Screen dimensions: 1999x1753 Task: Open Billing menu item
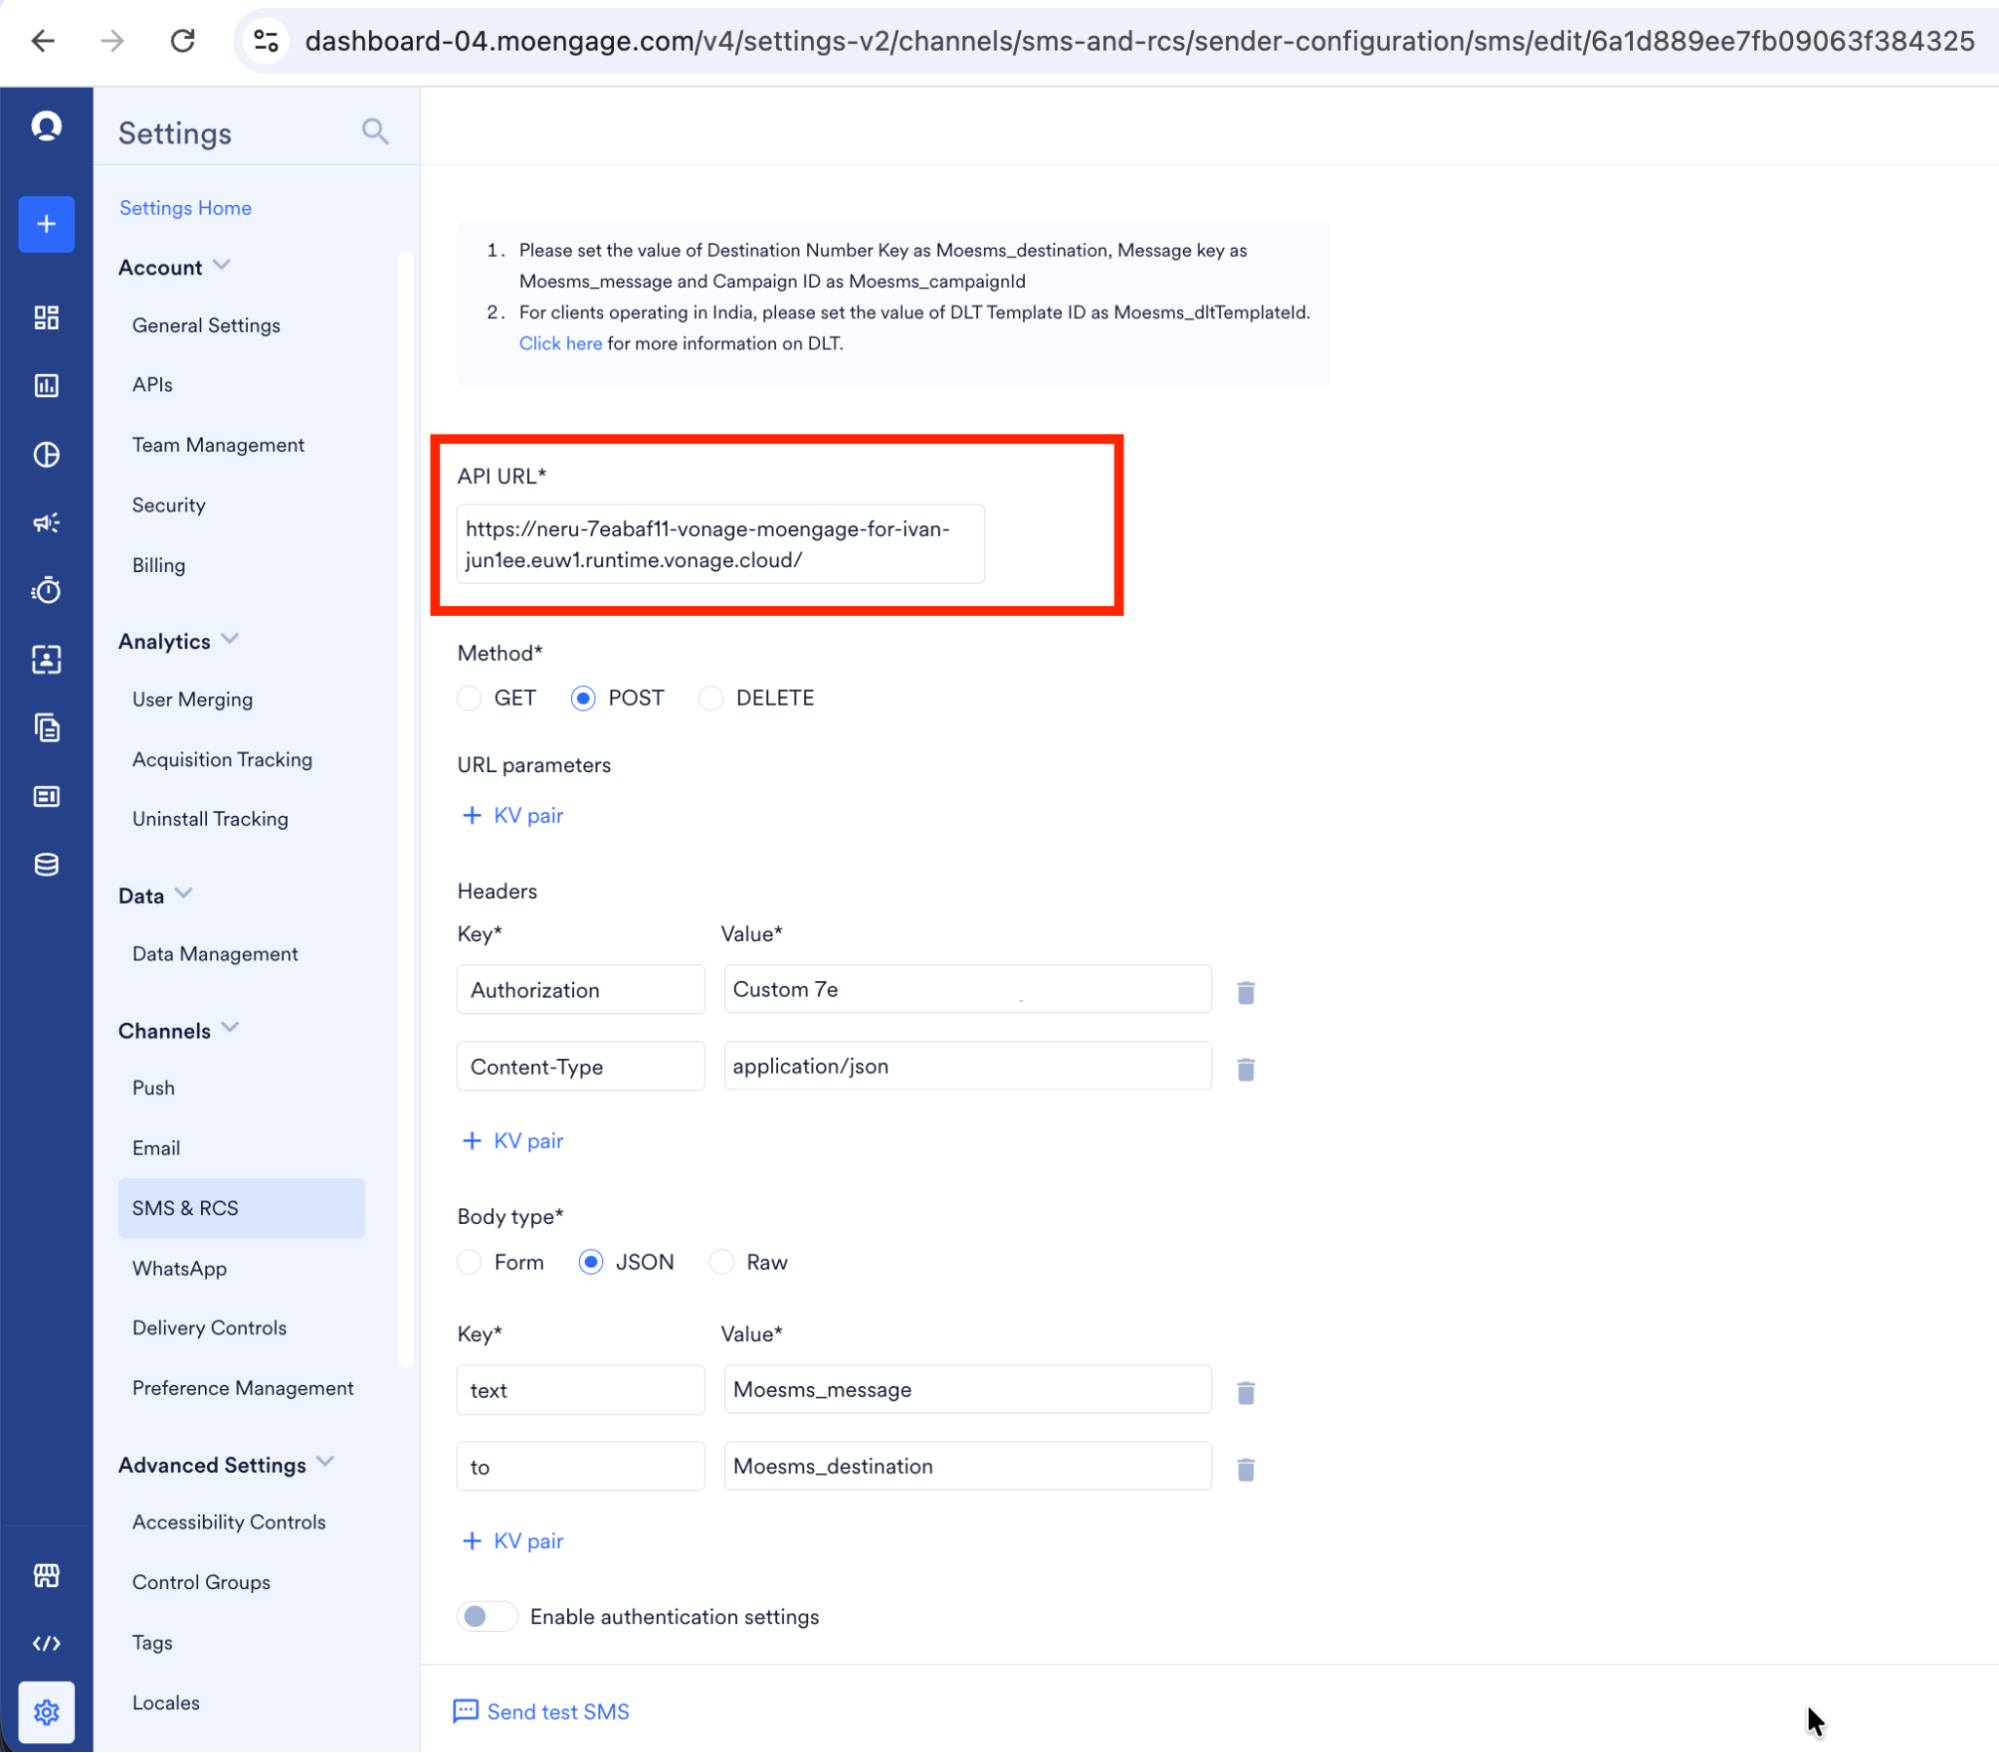pos(158,565)
